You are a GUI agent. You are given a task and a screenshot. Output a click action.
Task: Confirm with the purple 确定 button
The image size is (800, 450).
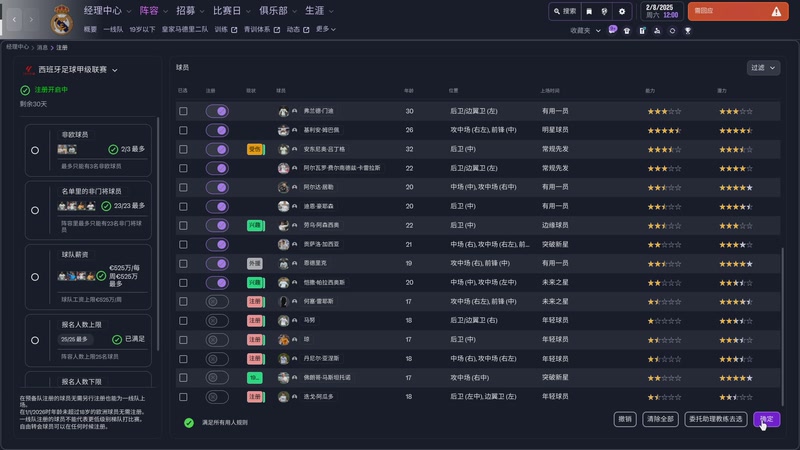pos(766,419)
